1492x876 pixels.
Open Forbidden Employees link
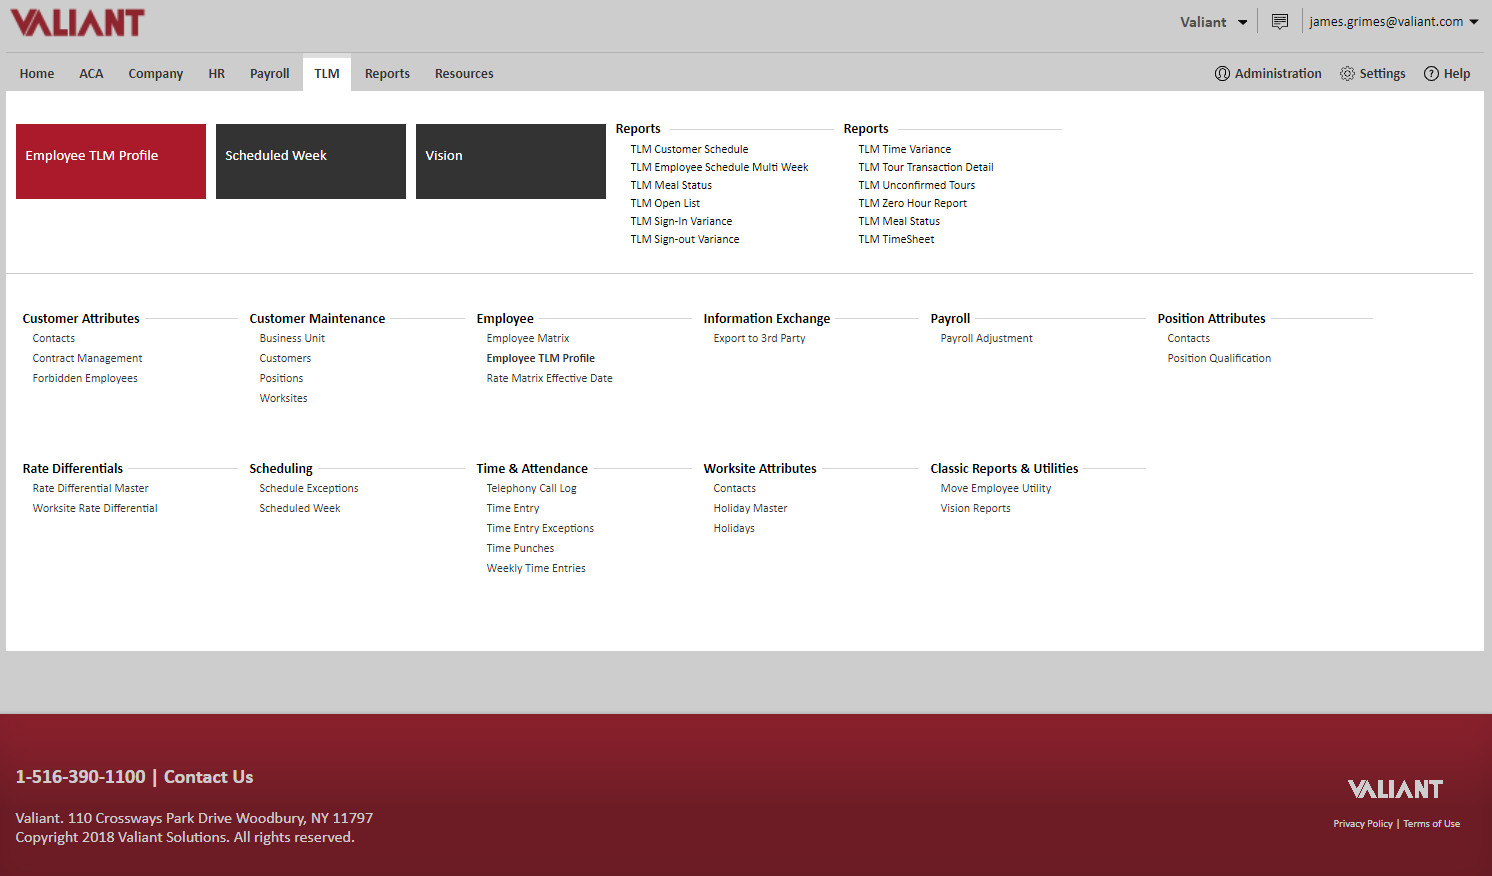pyautogui.click(x=85, y=378)
